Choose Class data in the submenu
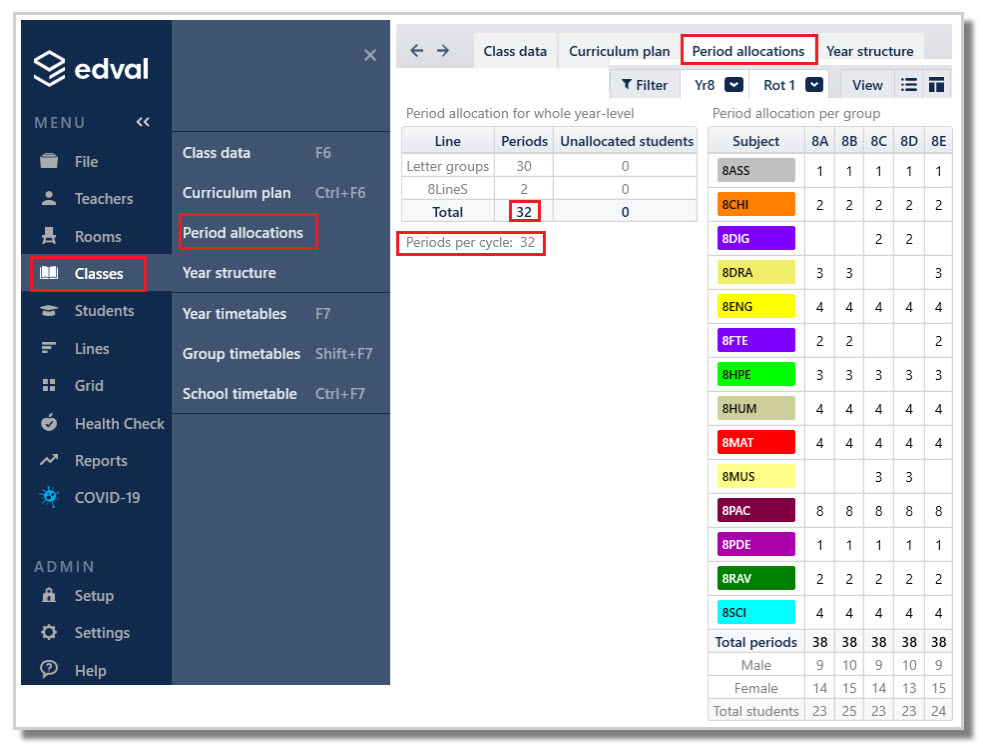983x749 pixels. pos(216,153)
